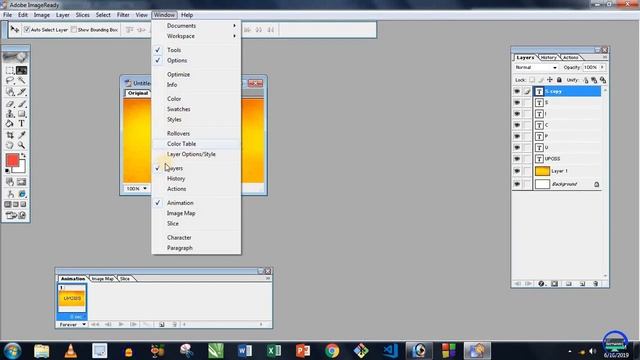This screenshot has height=360, width=640.
Task: Click the swap foreground/background colors arrow
Action: (x=23, y=156)
